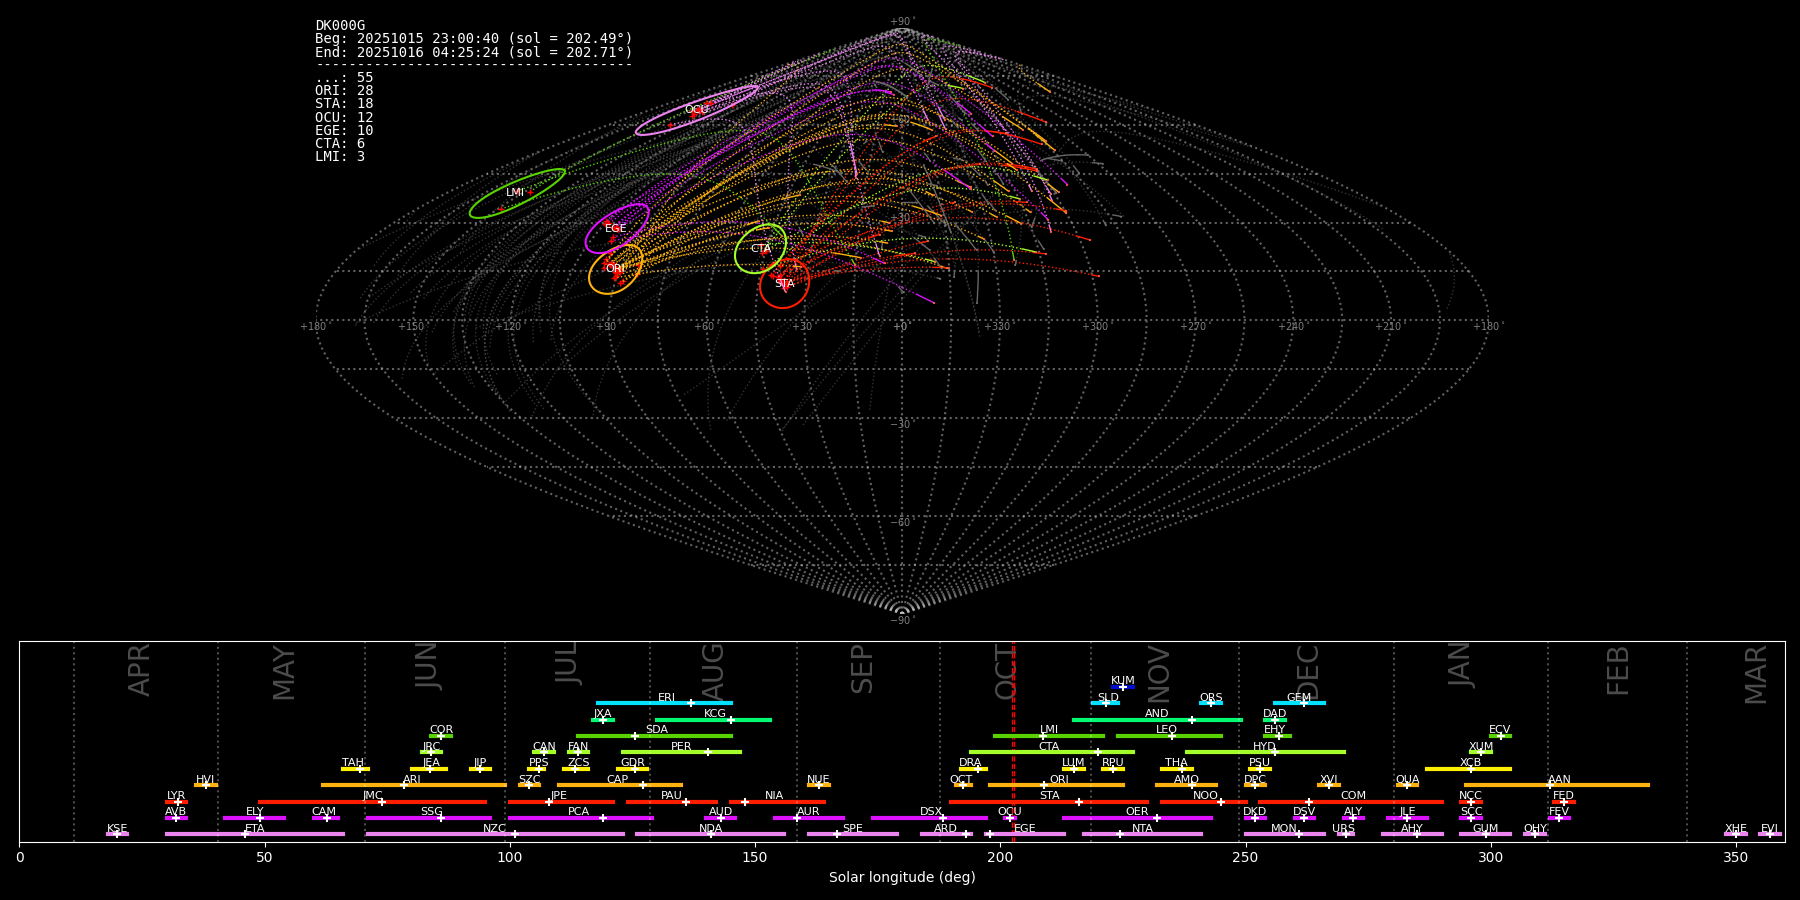Viewport: 1800px width, 900px height.
Task: Click 'EGE: 10' in the legend
Action: [x=344, y=130]
